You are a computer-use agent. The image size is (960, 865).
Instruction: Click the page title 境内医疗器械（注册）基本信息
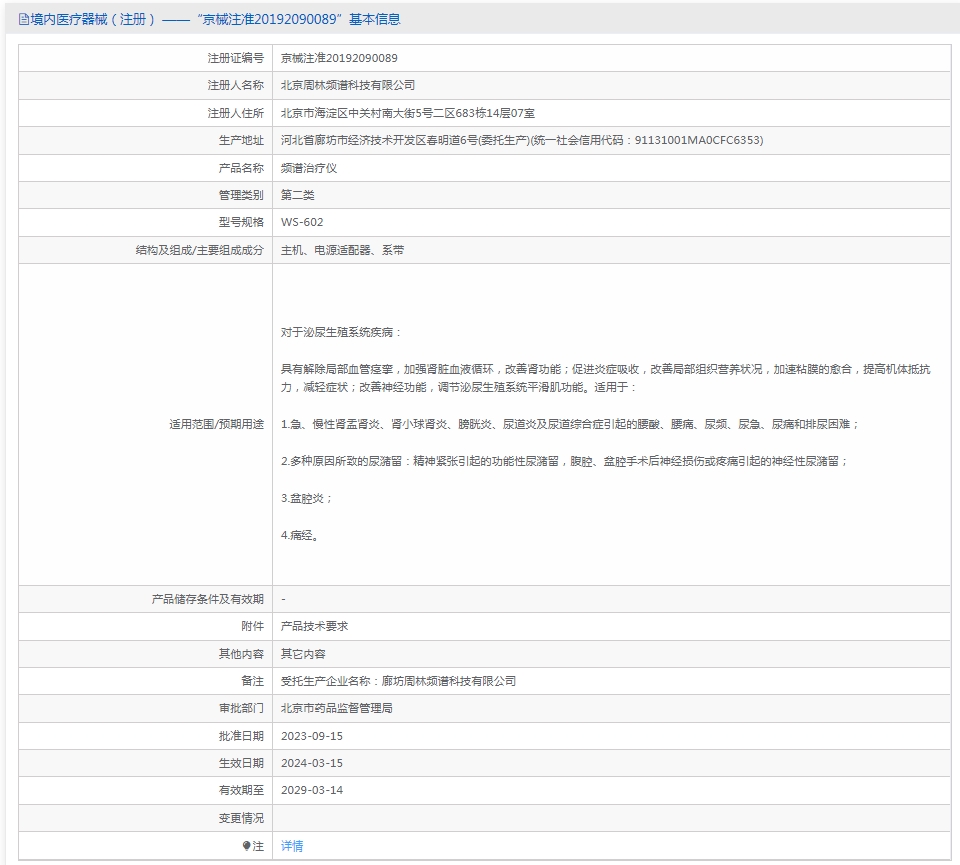215,20
